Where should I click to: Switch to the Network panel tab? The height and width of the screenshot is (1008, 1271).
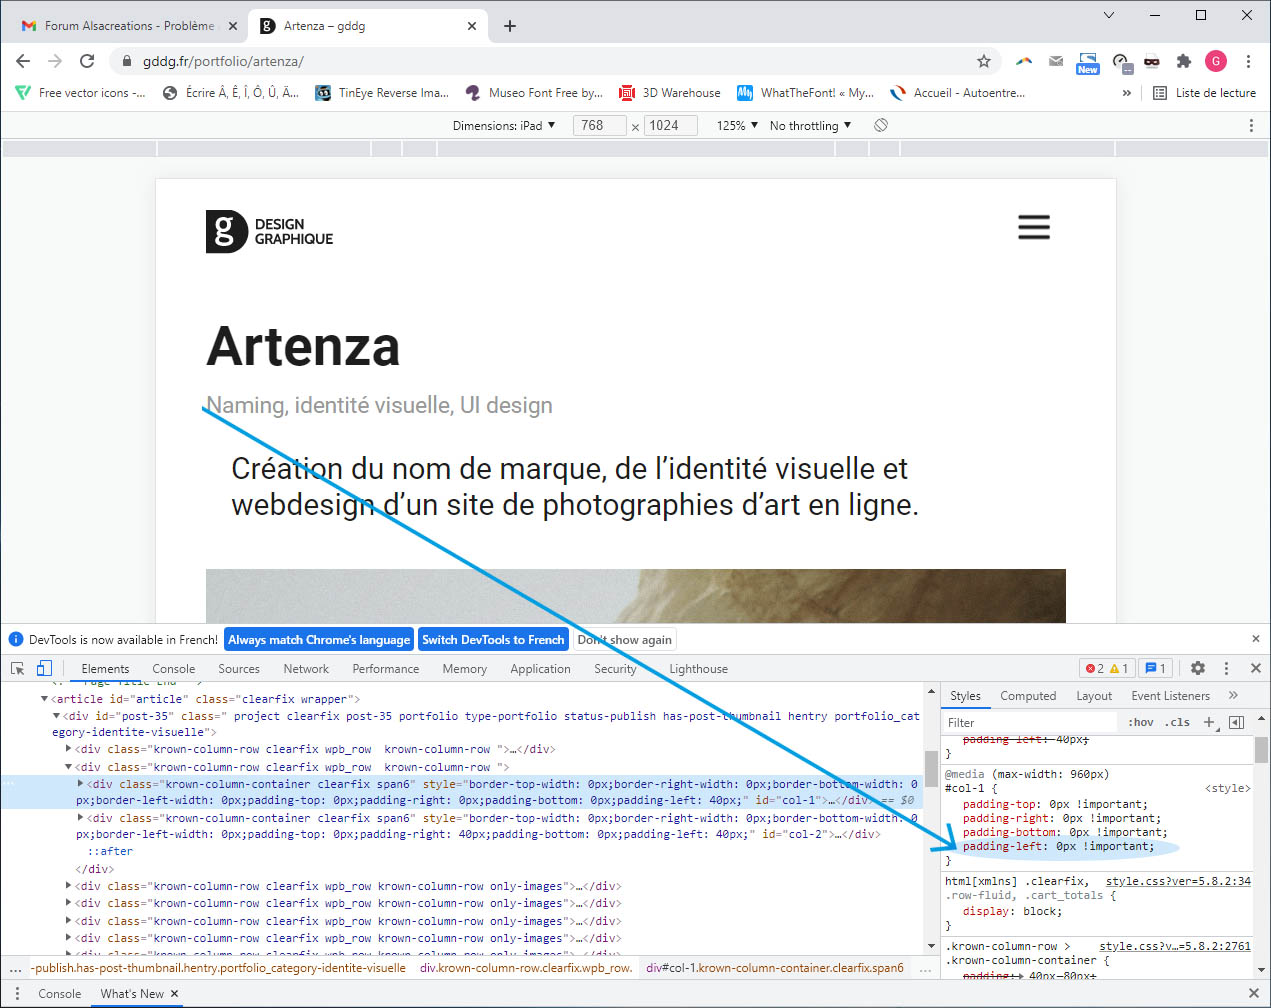pyautogui.click(x=306, y=669)
